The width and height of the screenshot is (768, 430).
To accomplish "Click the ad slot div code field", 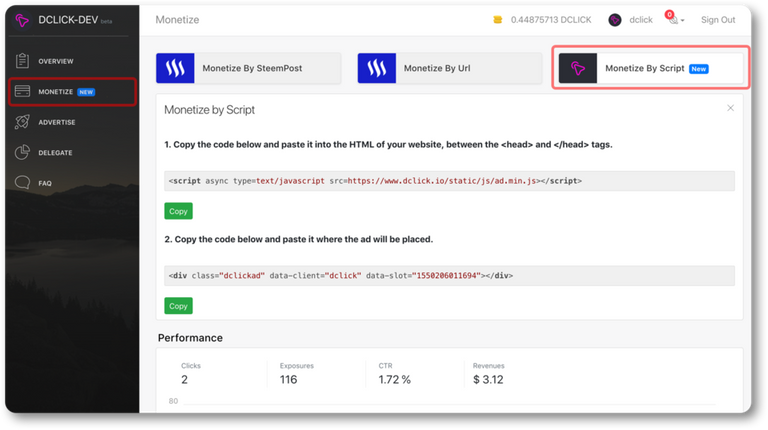I will point(449,275).
